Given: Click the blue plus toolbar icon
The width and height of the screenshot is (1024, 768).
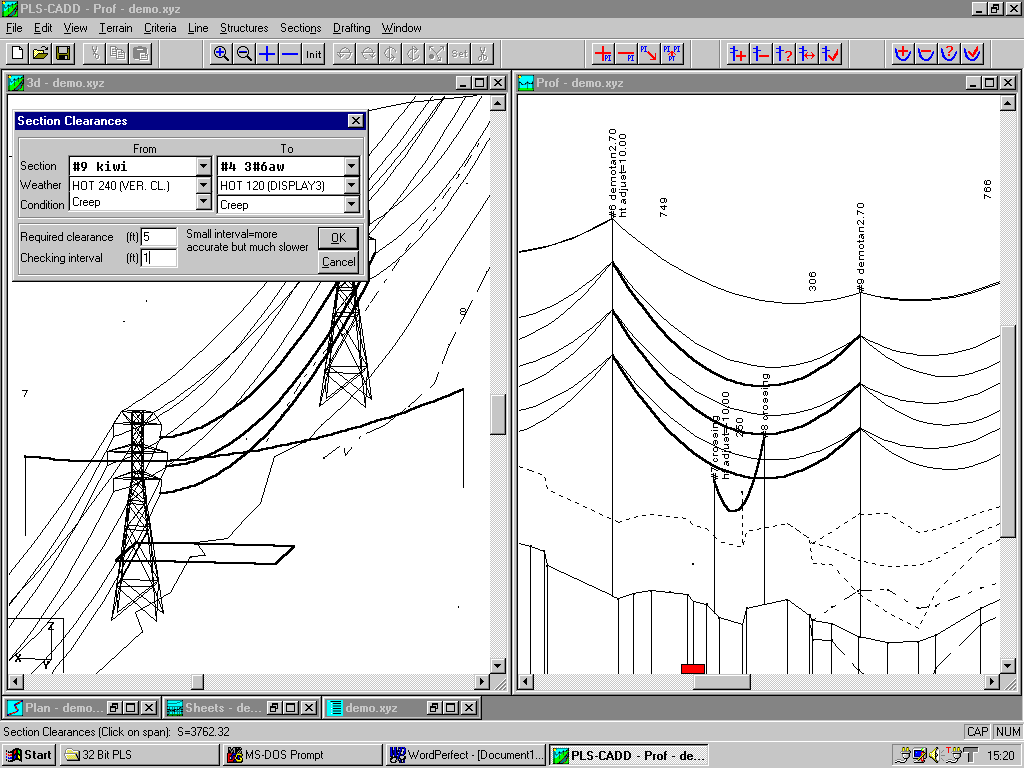Looking at the screenshot, I should 266,54.
